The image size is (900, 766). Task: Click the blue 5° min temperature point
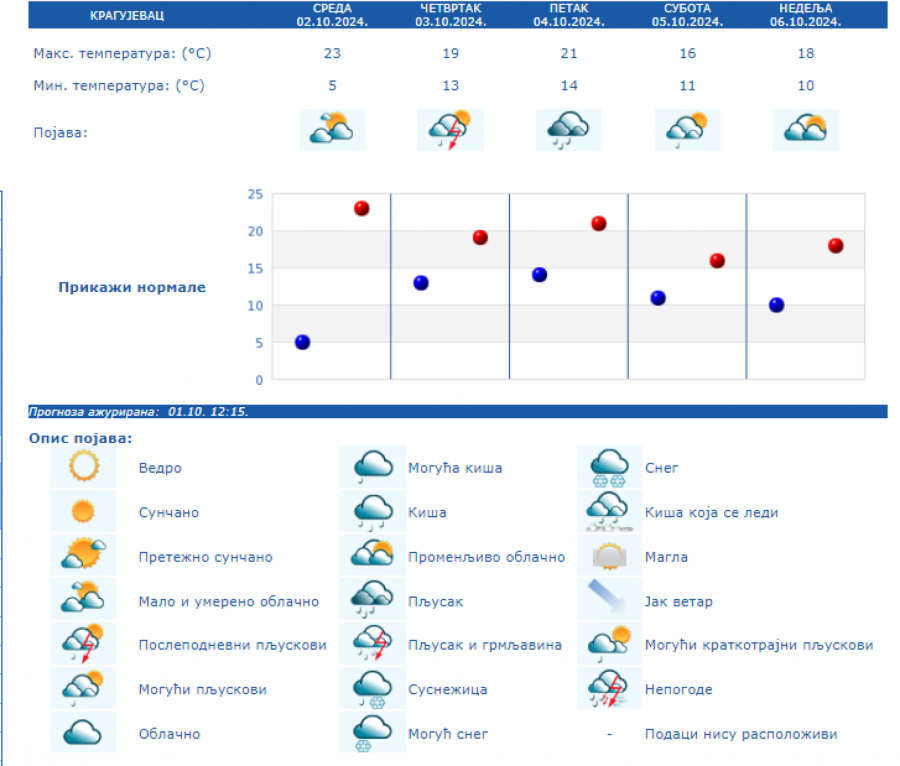[x=302, y=342]
